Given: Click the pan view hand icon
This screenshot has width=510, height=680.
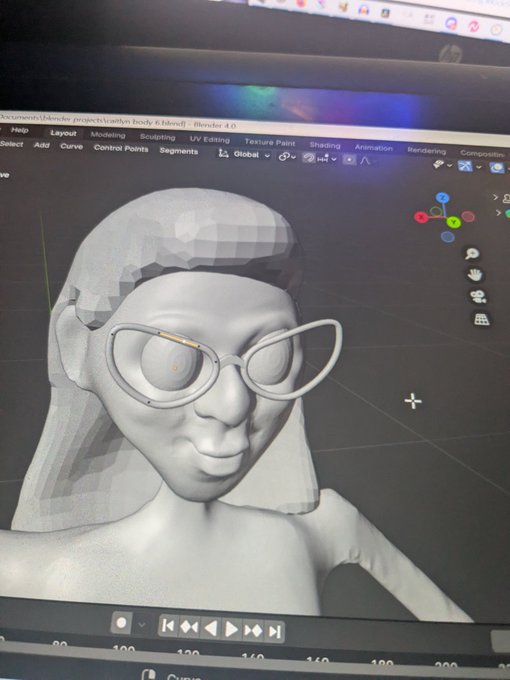Looking at the screenshot, I should pyautogui.click(x=475, y=275).
